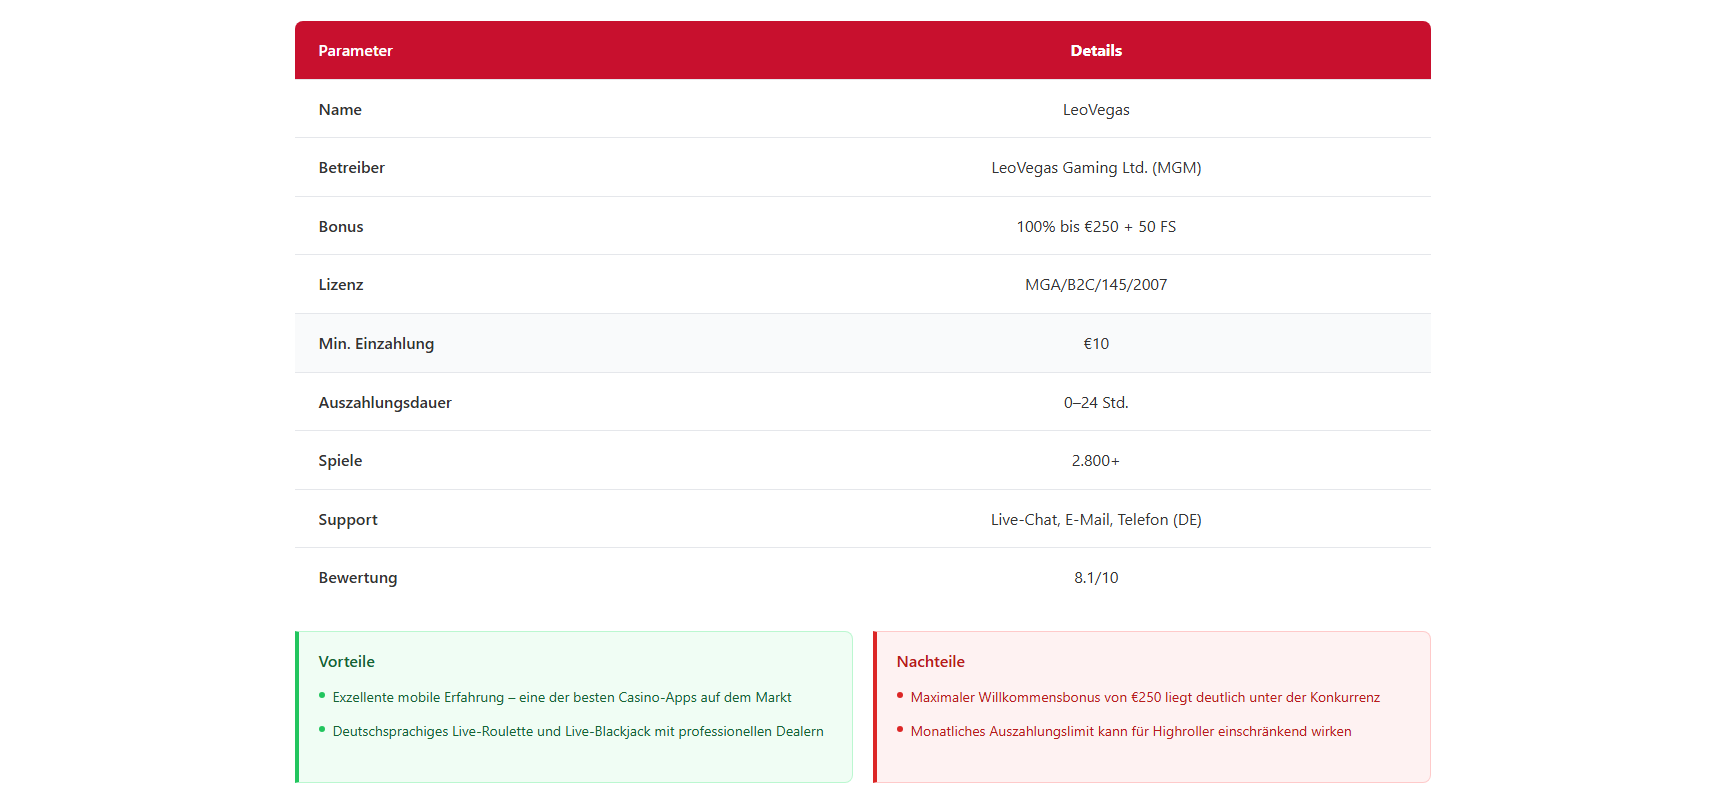Viewport: 1710px width, 806px height.
Task: Select the €10 minimum deposit value
Action: pos(1096,344)
